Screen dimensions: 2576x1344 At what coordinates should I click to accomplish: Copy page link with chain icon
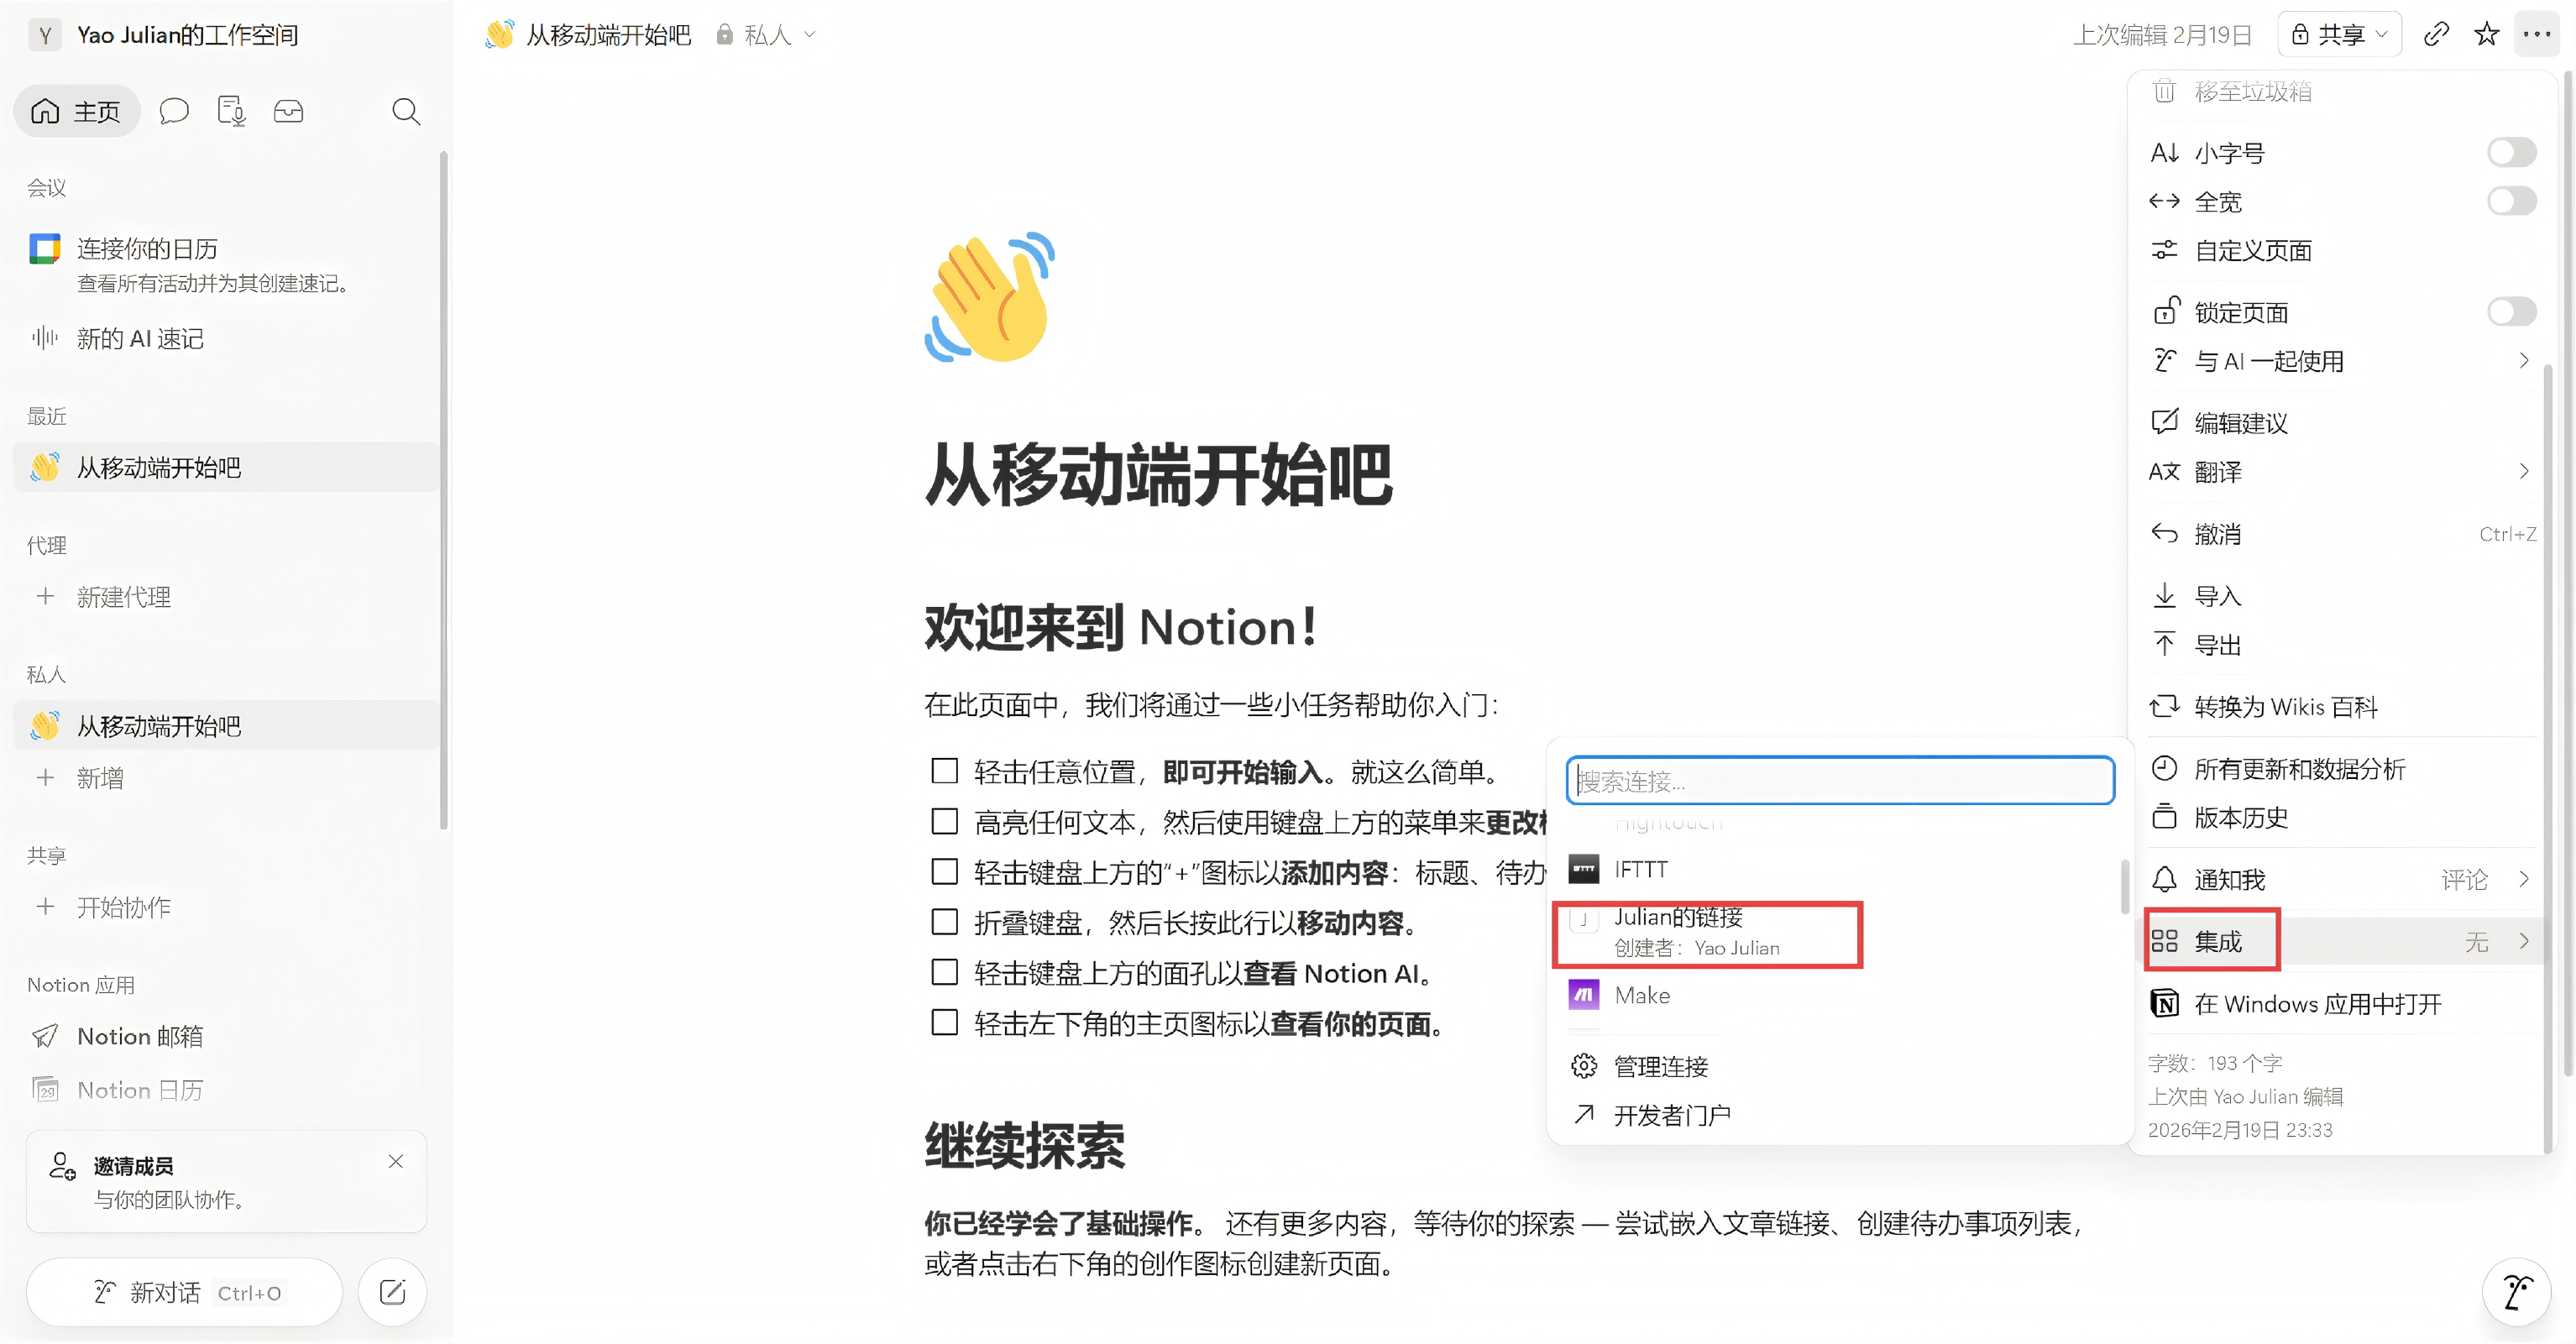(2436, 35)
